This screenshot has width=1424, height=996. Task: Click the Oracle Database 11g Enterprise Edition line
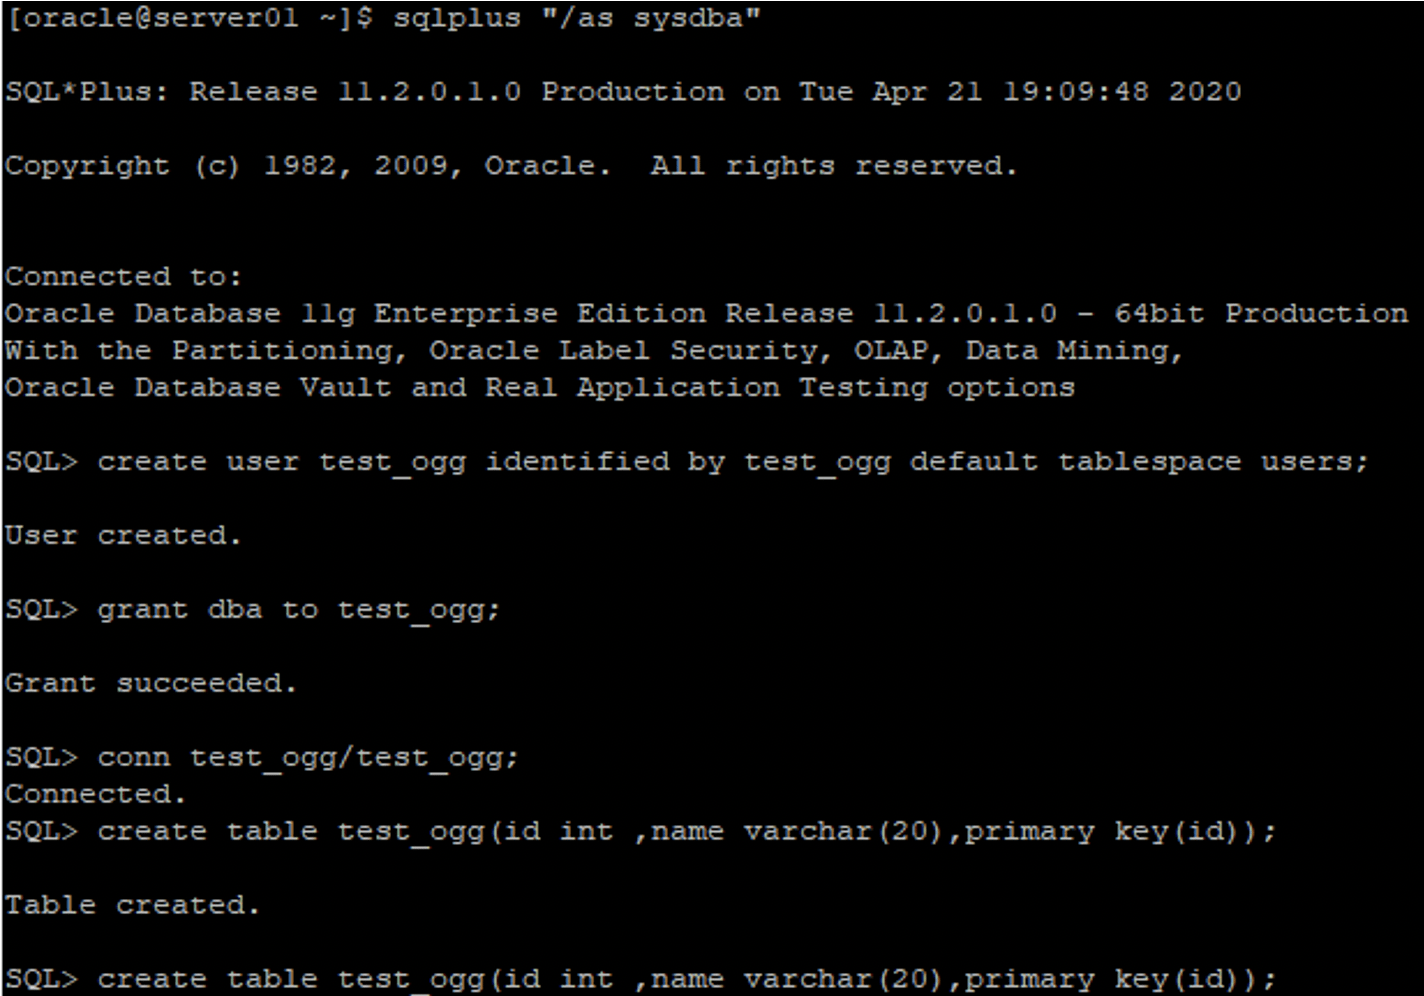click(x=706, y=314)
